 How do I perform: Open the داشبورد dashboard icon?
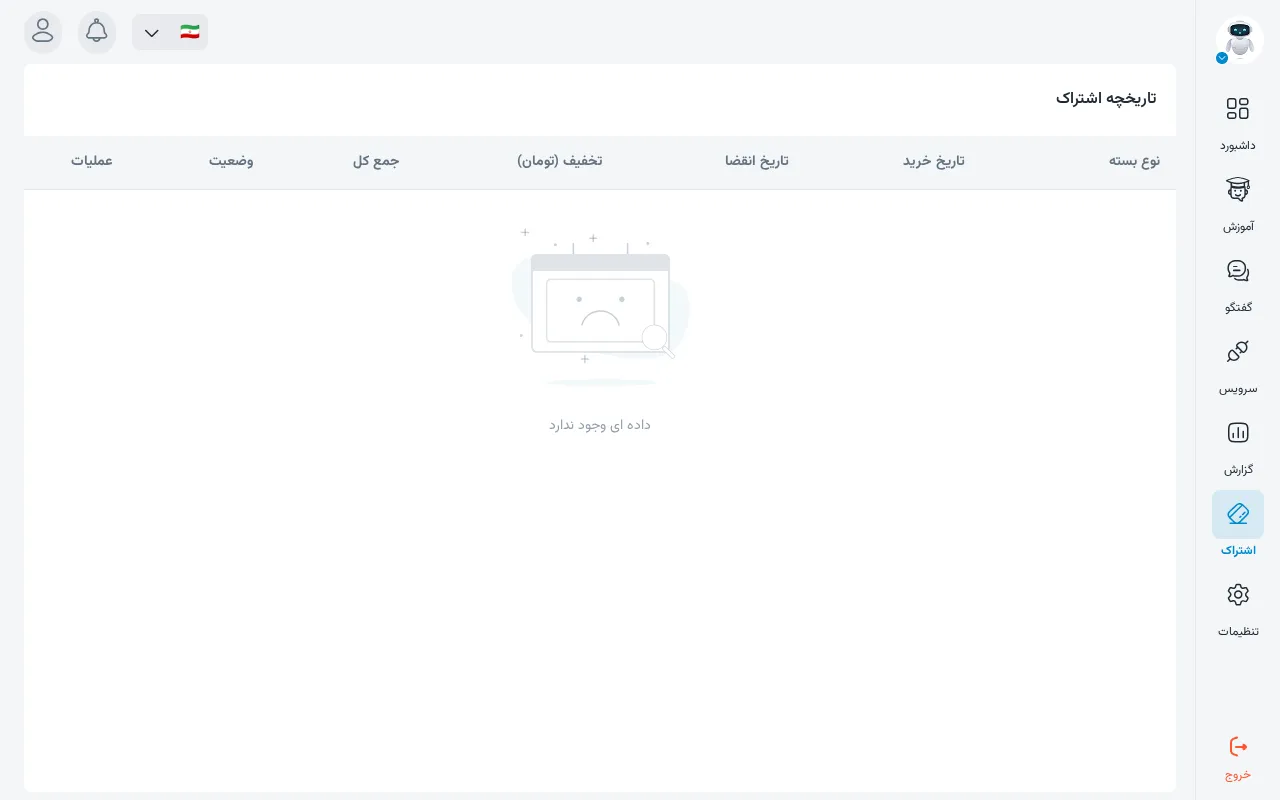pyautogui.click(x=1238, y=108)
